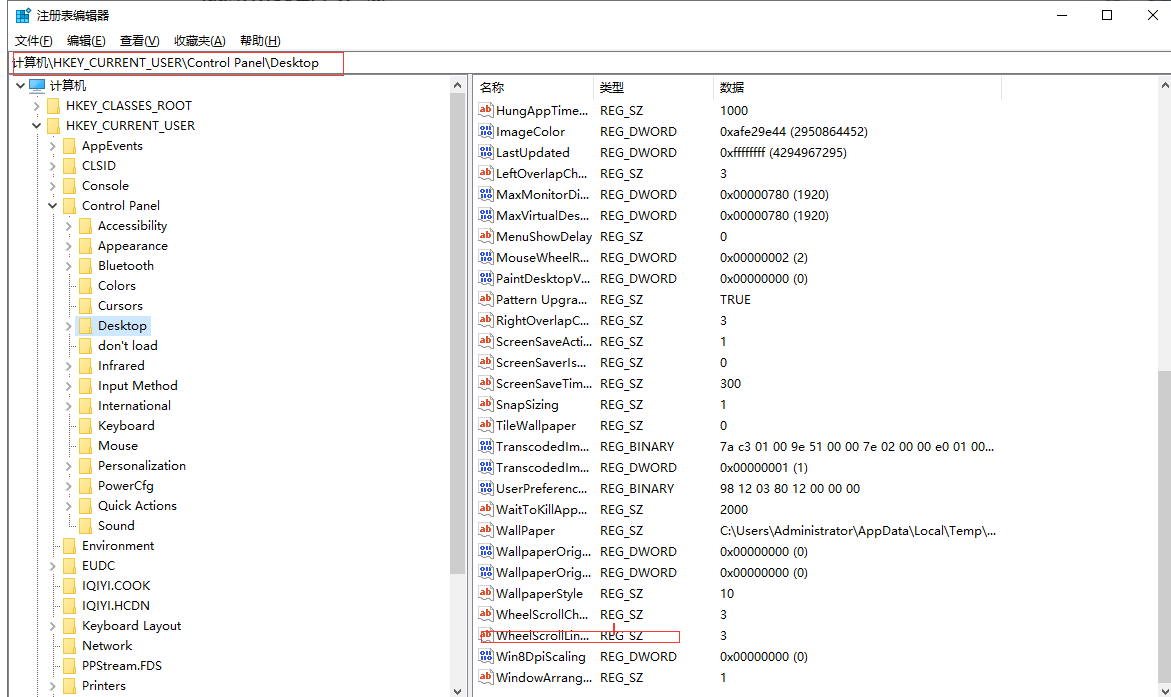
Task: Expand the Accessibility subkey arrow
Action: pos(69,226)
